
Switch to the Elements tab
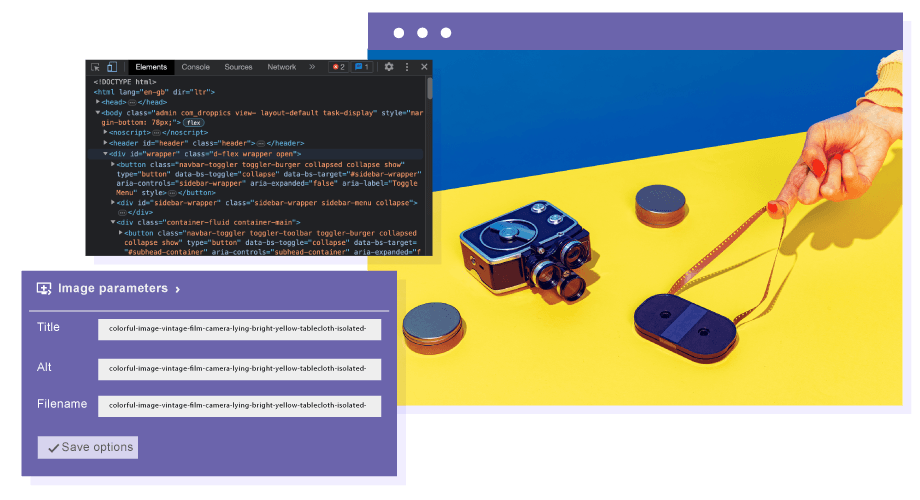point(151,67)
